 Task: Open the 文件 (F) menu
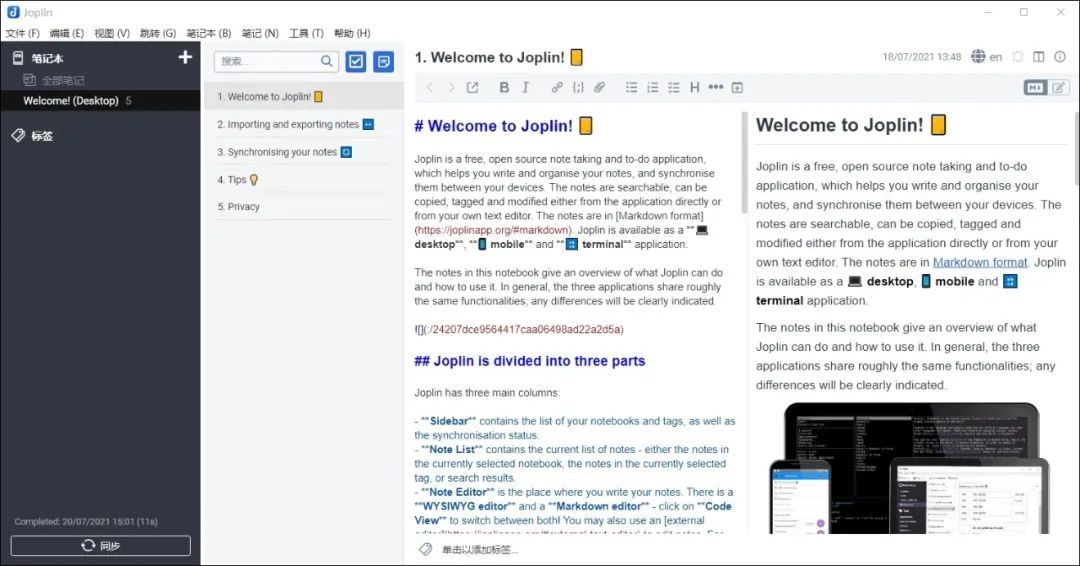pos(22,33)
